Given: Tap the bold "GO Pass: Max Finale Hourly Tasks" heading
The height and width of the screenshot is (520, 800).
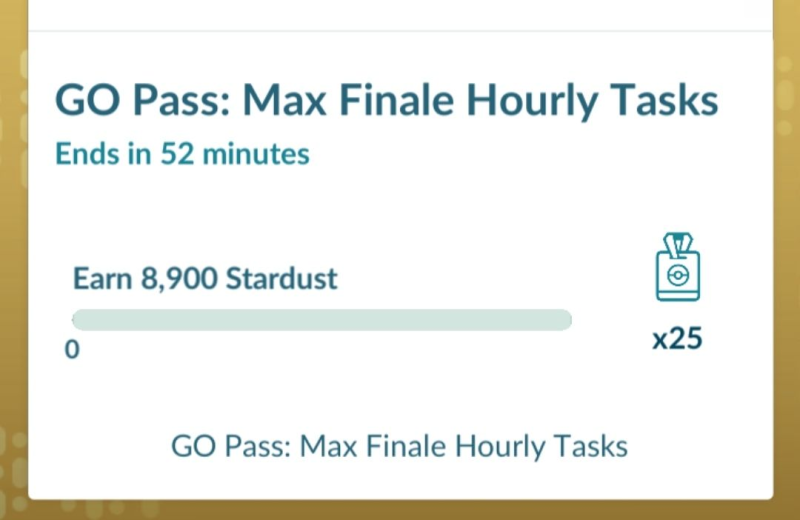Looking at the screenshot, I should point(386,102).
